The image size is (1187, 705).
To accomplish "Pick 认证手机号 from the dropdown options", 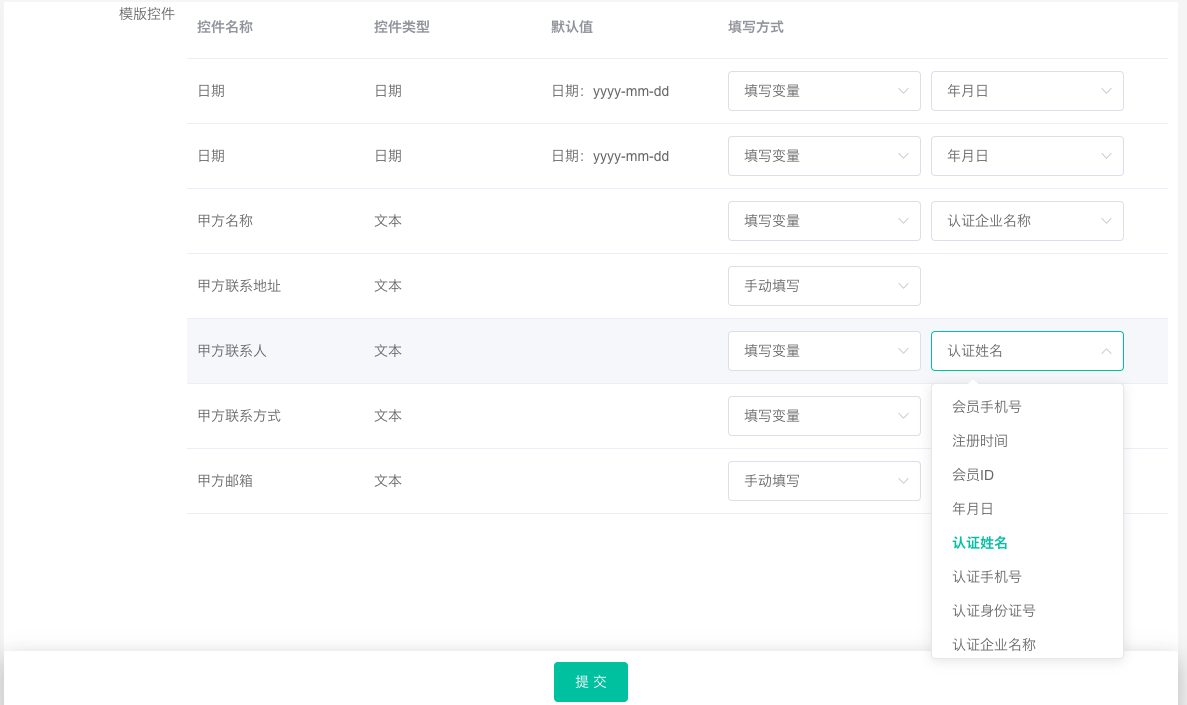I will coord(987,577).
